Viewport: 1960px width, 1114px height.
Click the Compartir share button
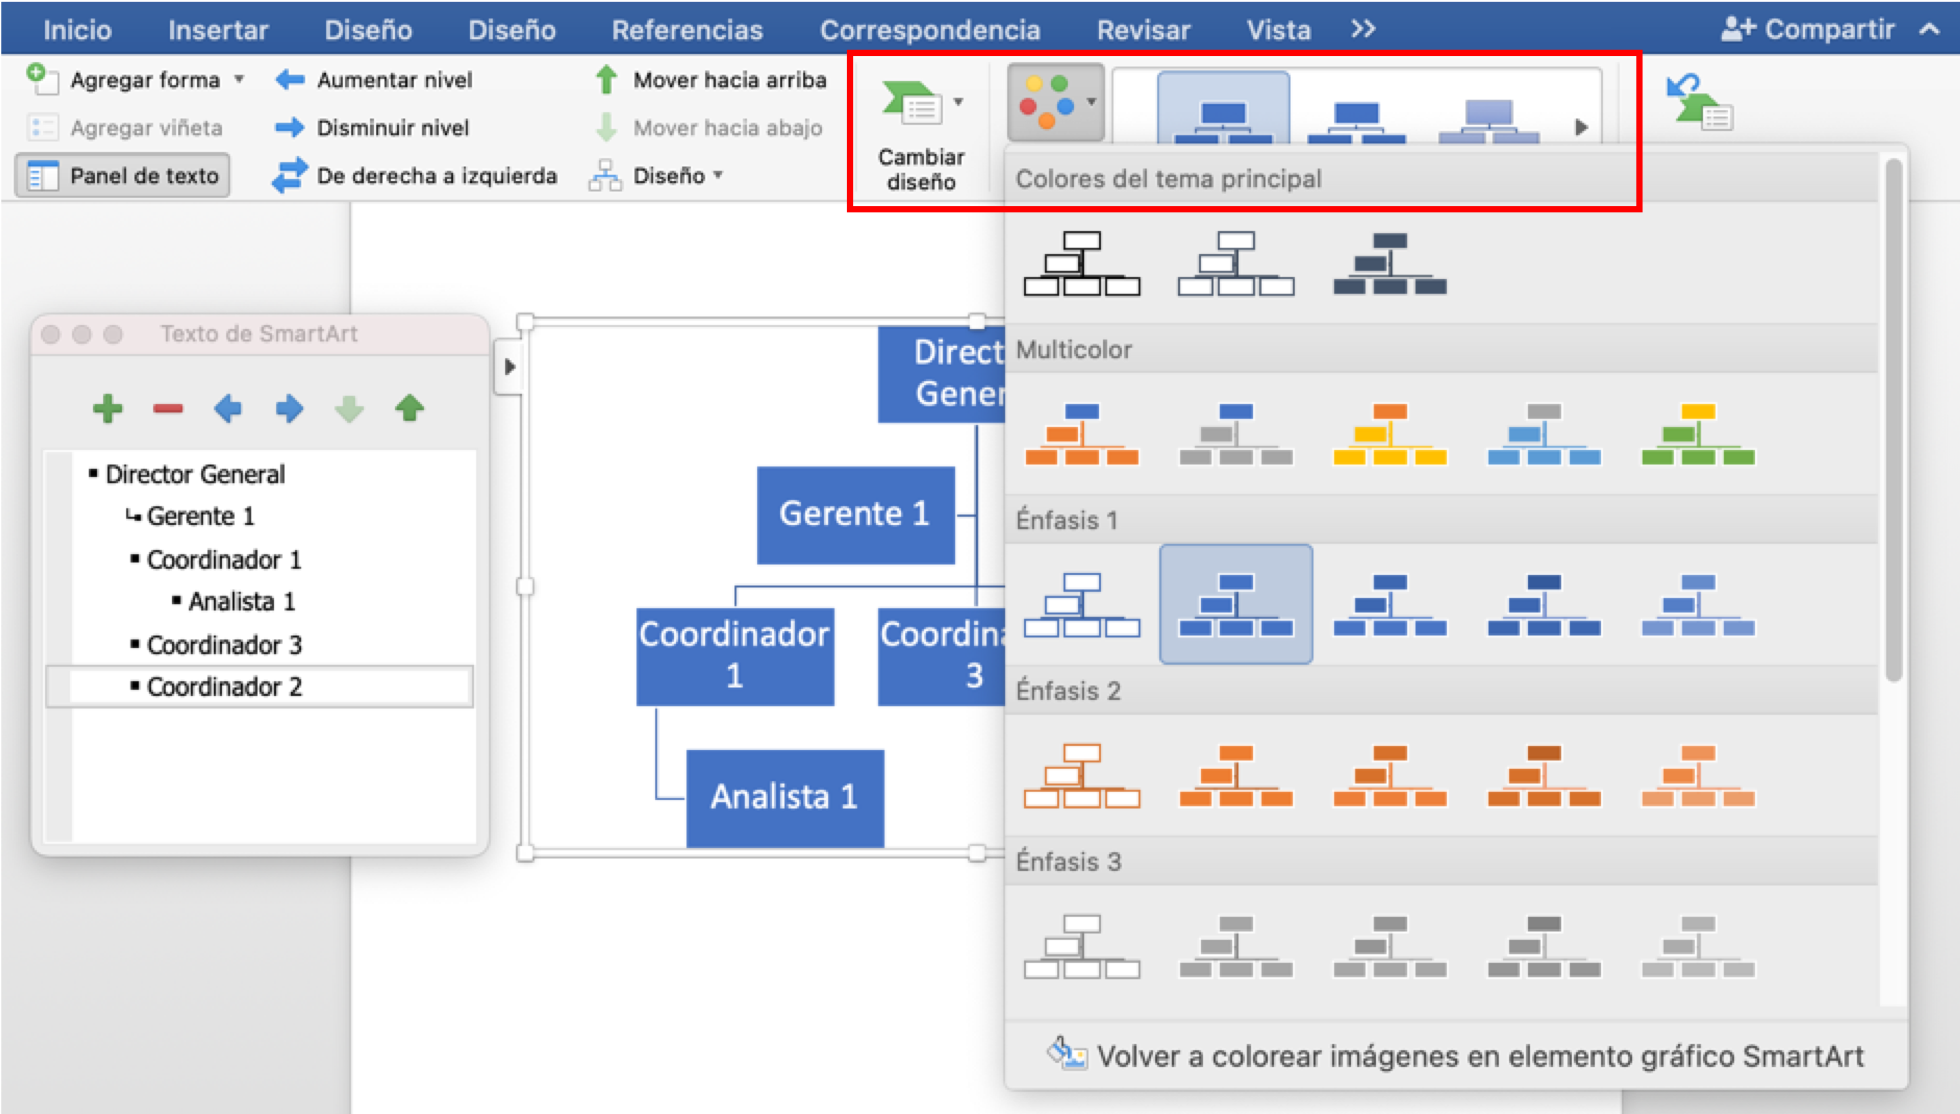click(x=1807, y=29)
